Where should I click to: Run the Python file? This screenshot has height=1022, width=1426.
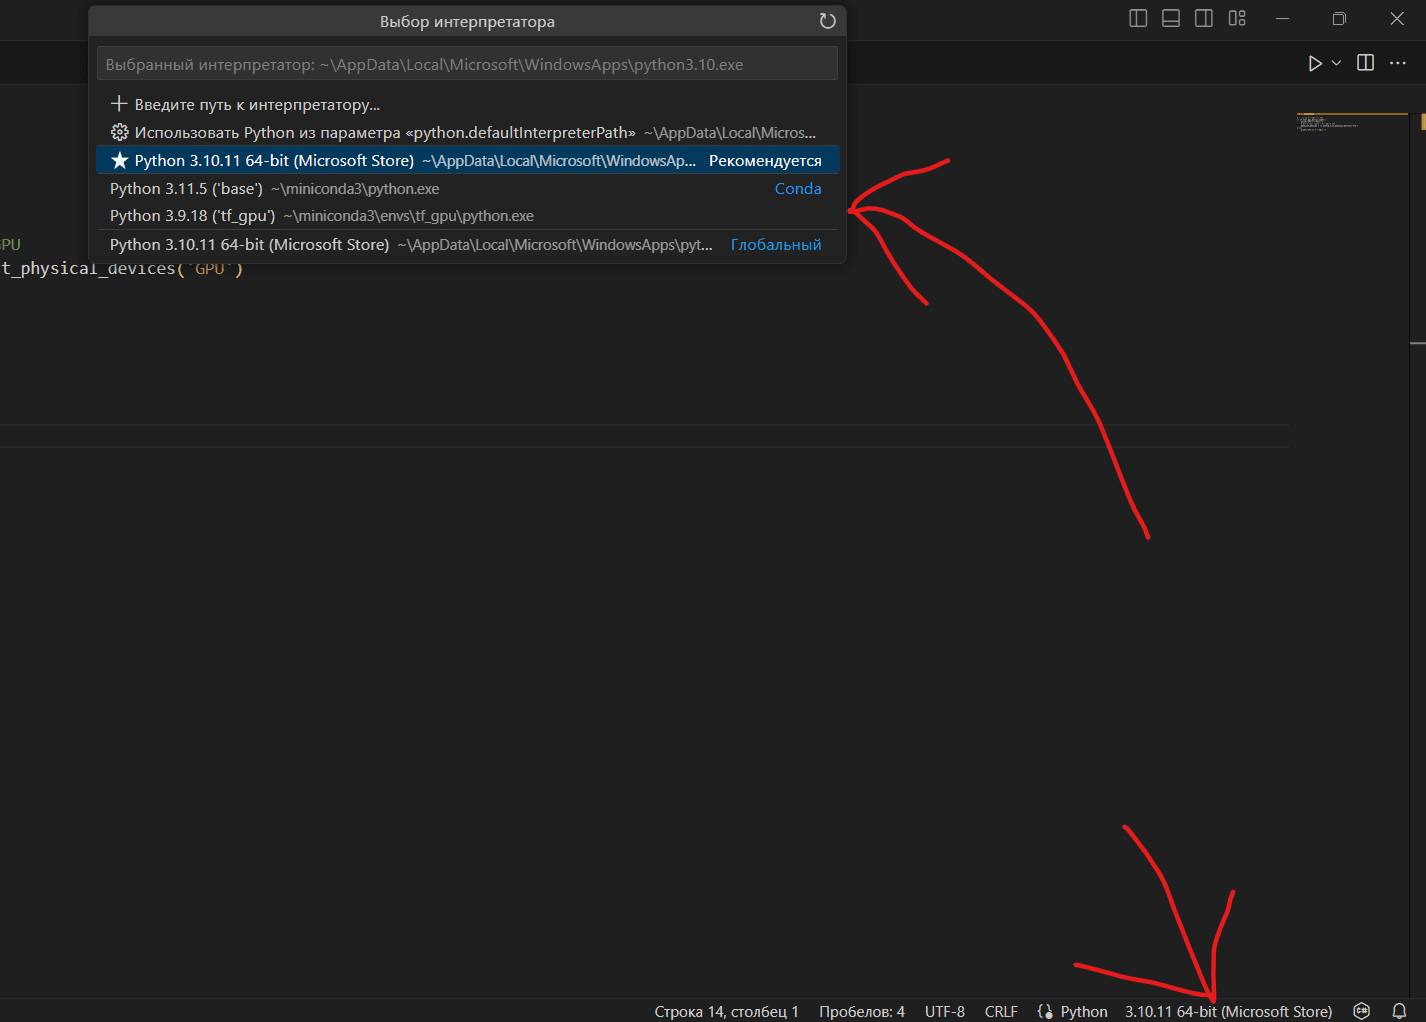click(1315, 63)
